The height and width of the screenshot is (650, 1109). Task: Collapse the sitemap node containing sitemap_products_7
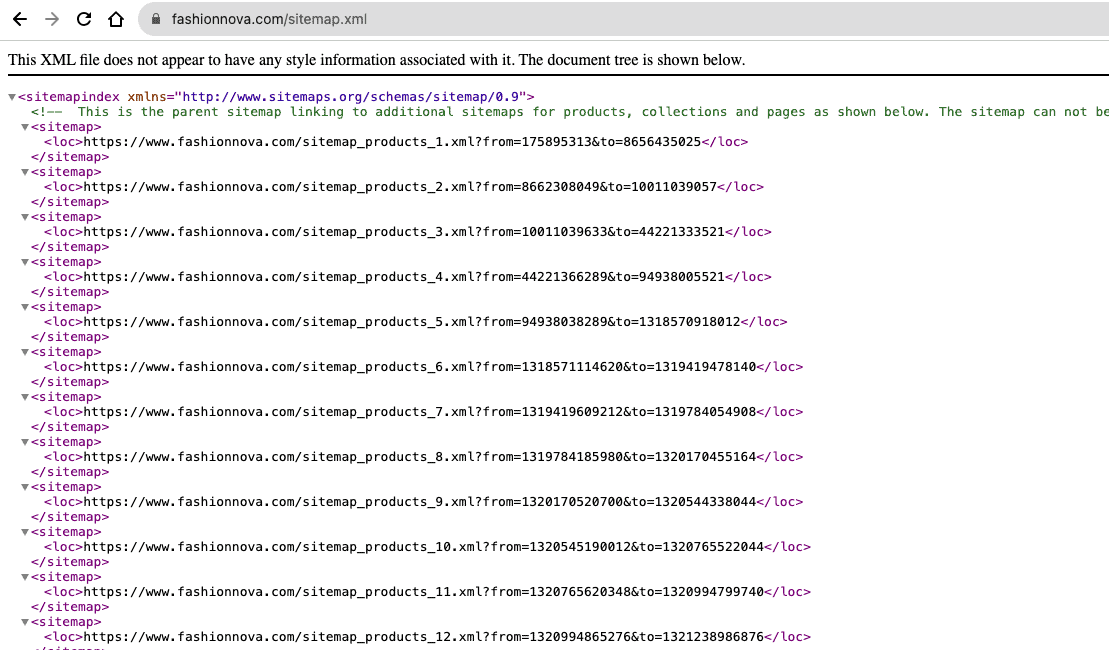point(25,397)
